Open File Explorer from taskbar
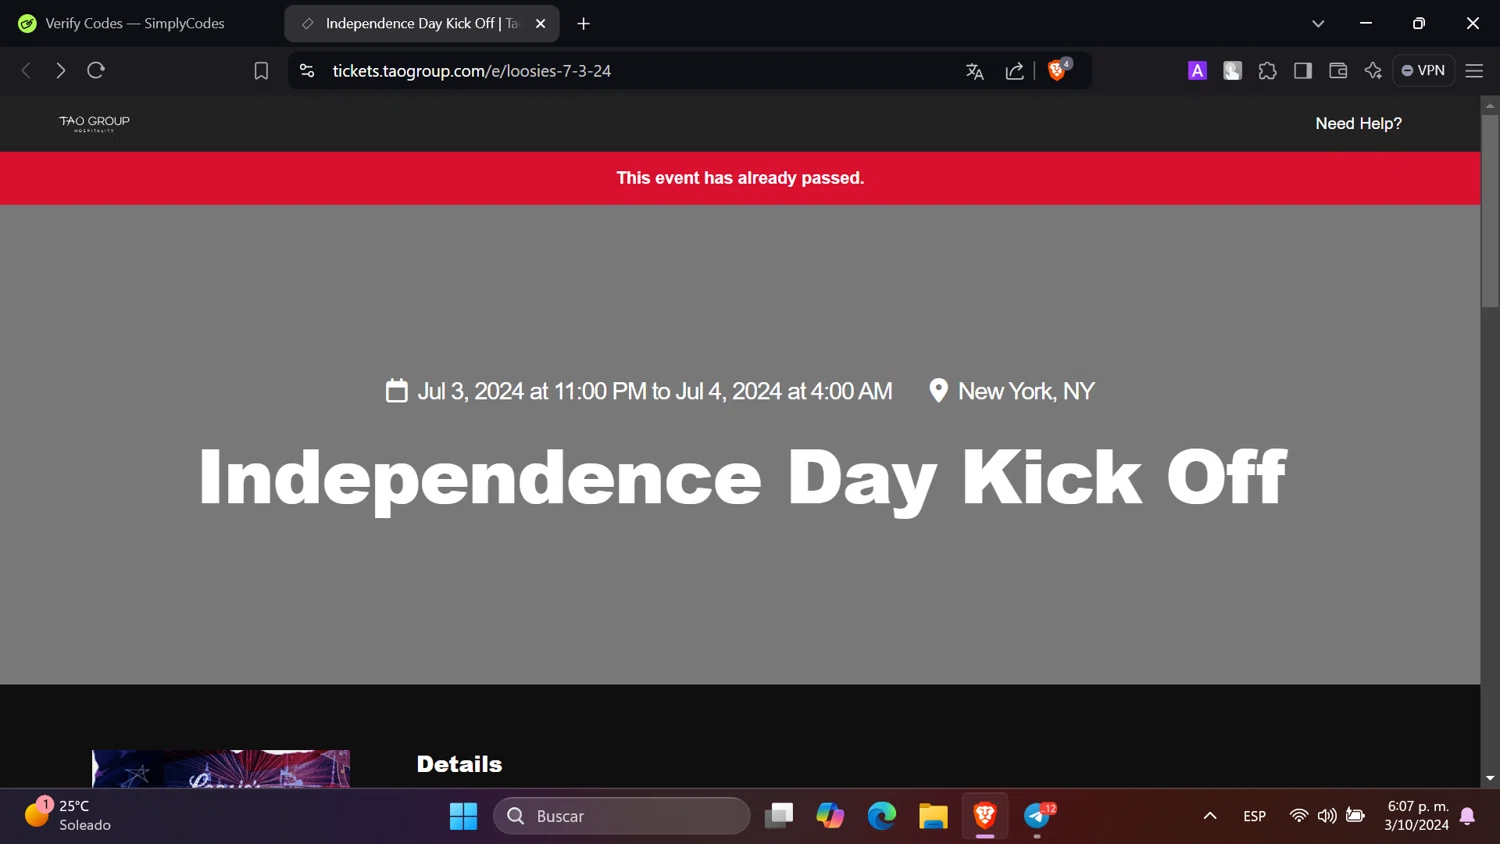This screenshot has width=1500, height=844. (x=933, y=816)
